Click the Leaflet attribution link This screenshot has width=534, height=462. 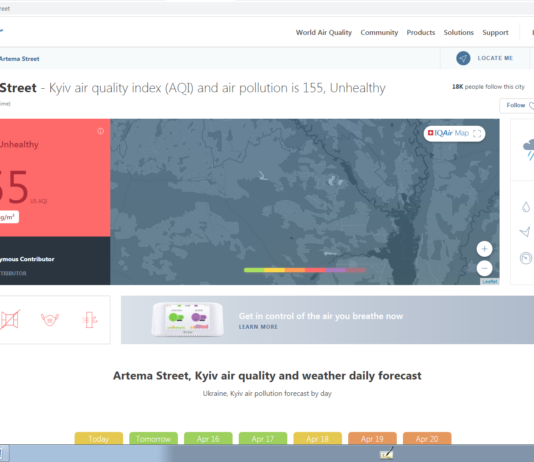489,282
